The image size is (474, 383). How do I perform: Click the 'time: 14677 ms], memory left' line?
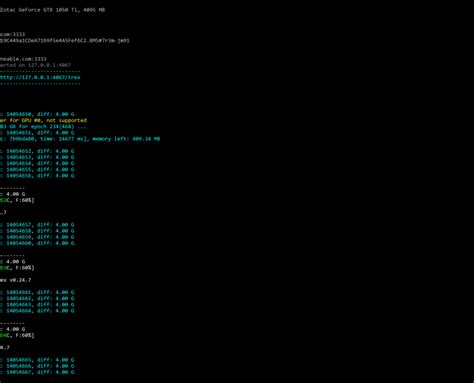(x=80, y=139)
